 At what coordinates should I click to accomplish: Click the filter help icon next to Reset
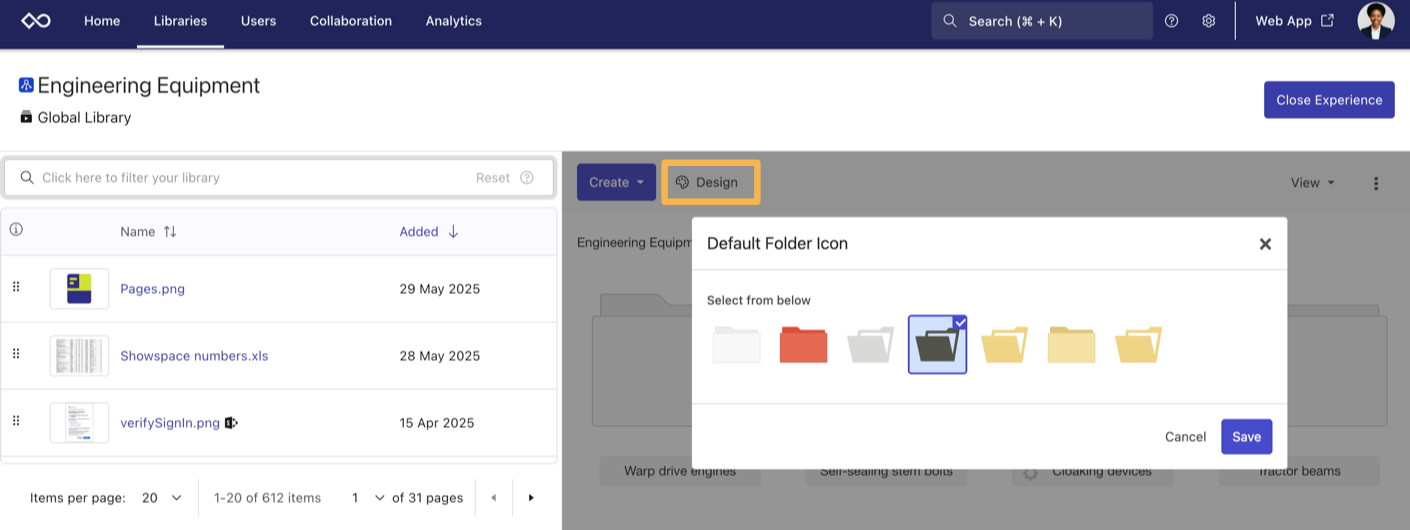tap(527, 178)
